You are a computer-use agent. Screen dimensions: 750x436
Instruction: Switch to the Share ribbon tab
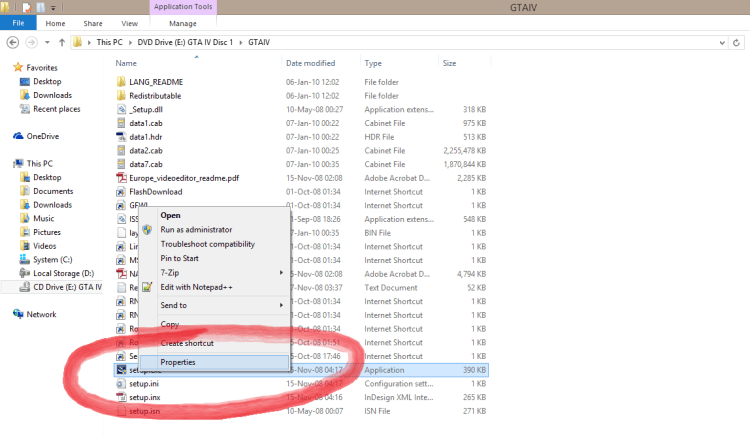click(x=93, y=23)
